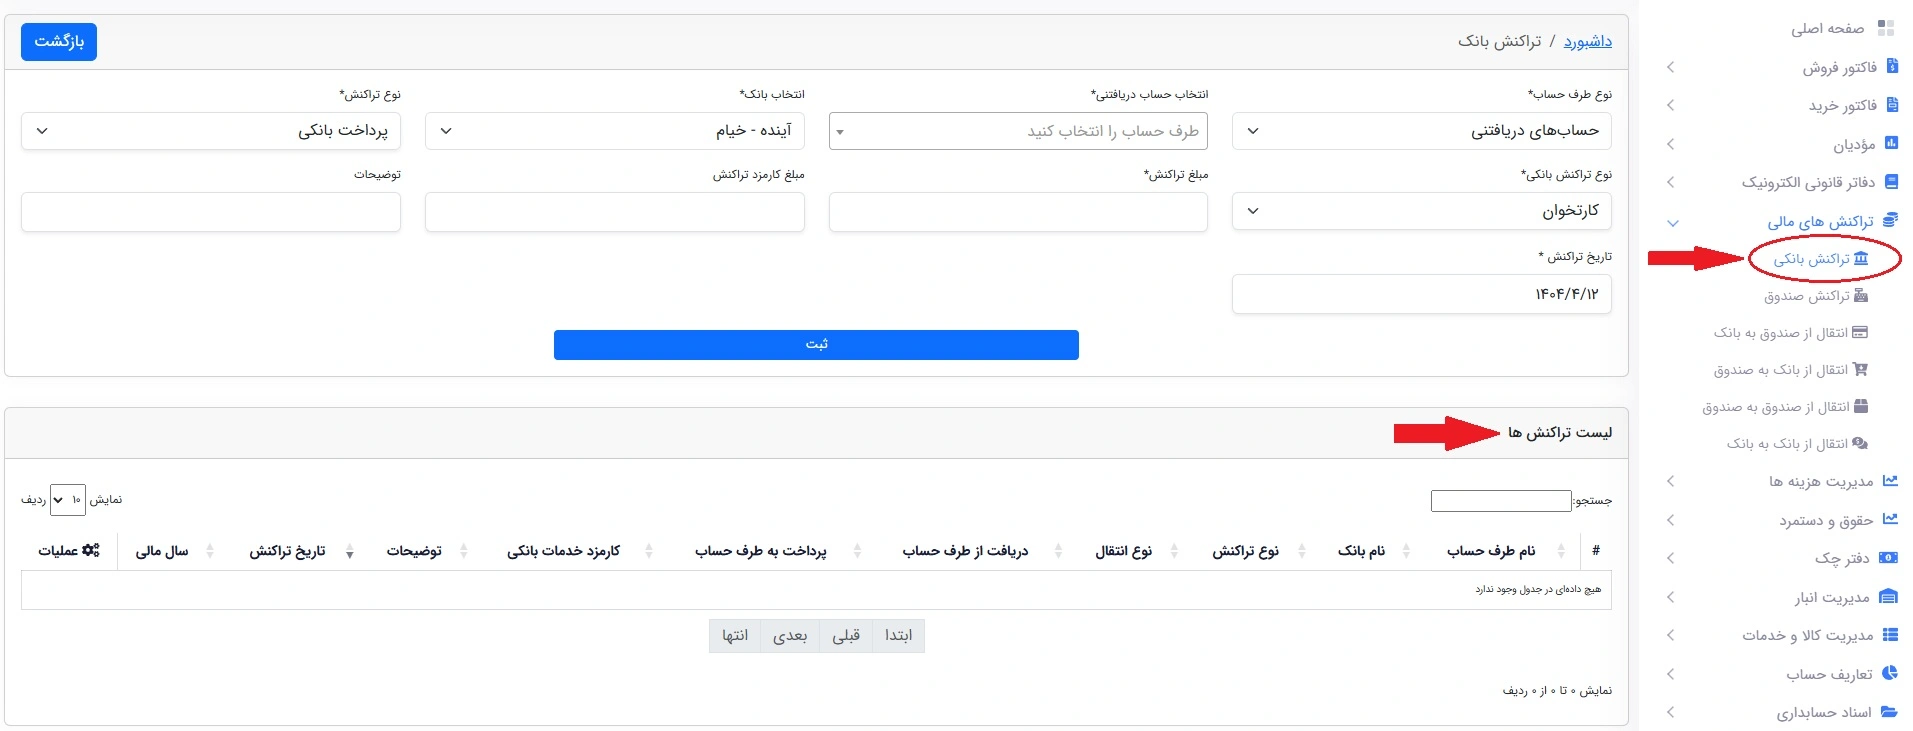Open تراکنش صندوق cash register icon
The image size is (1913, 731).
pyautogui.click(x=1861, y=295)
